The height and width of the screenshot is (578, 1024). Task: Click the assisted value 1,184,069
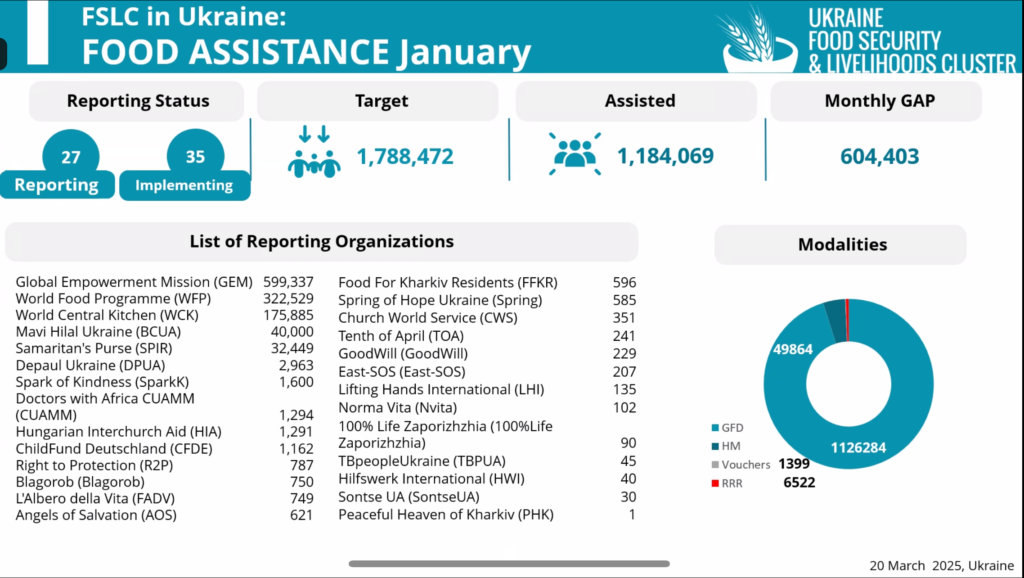click(x=665, y=156)
